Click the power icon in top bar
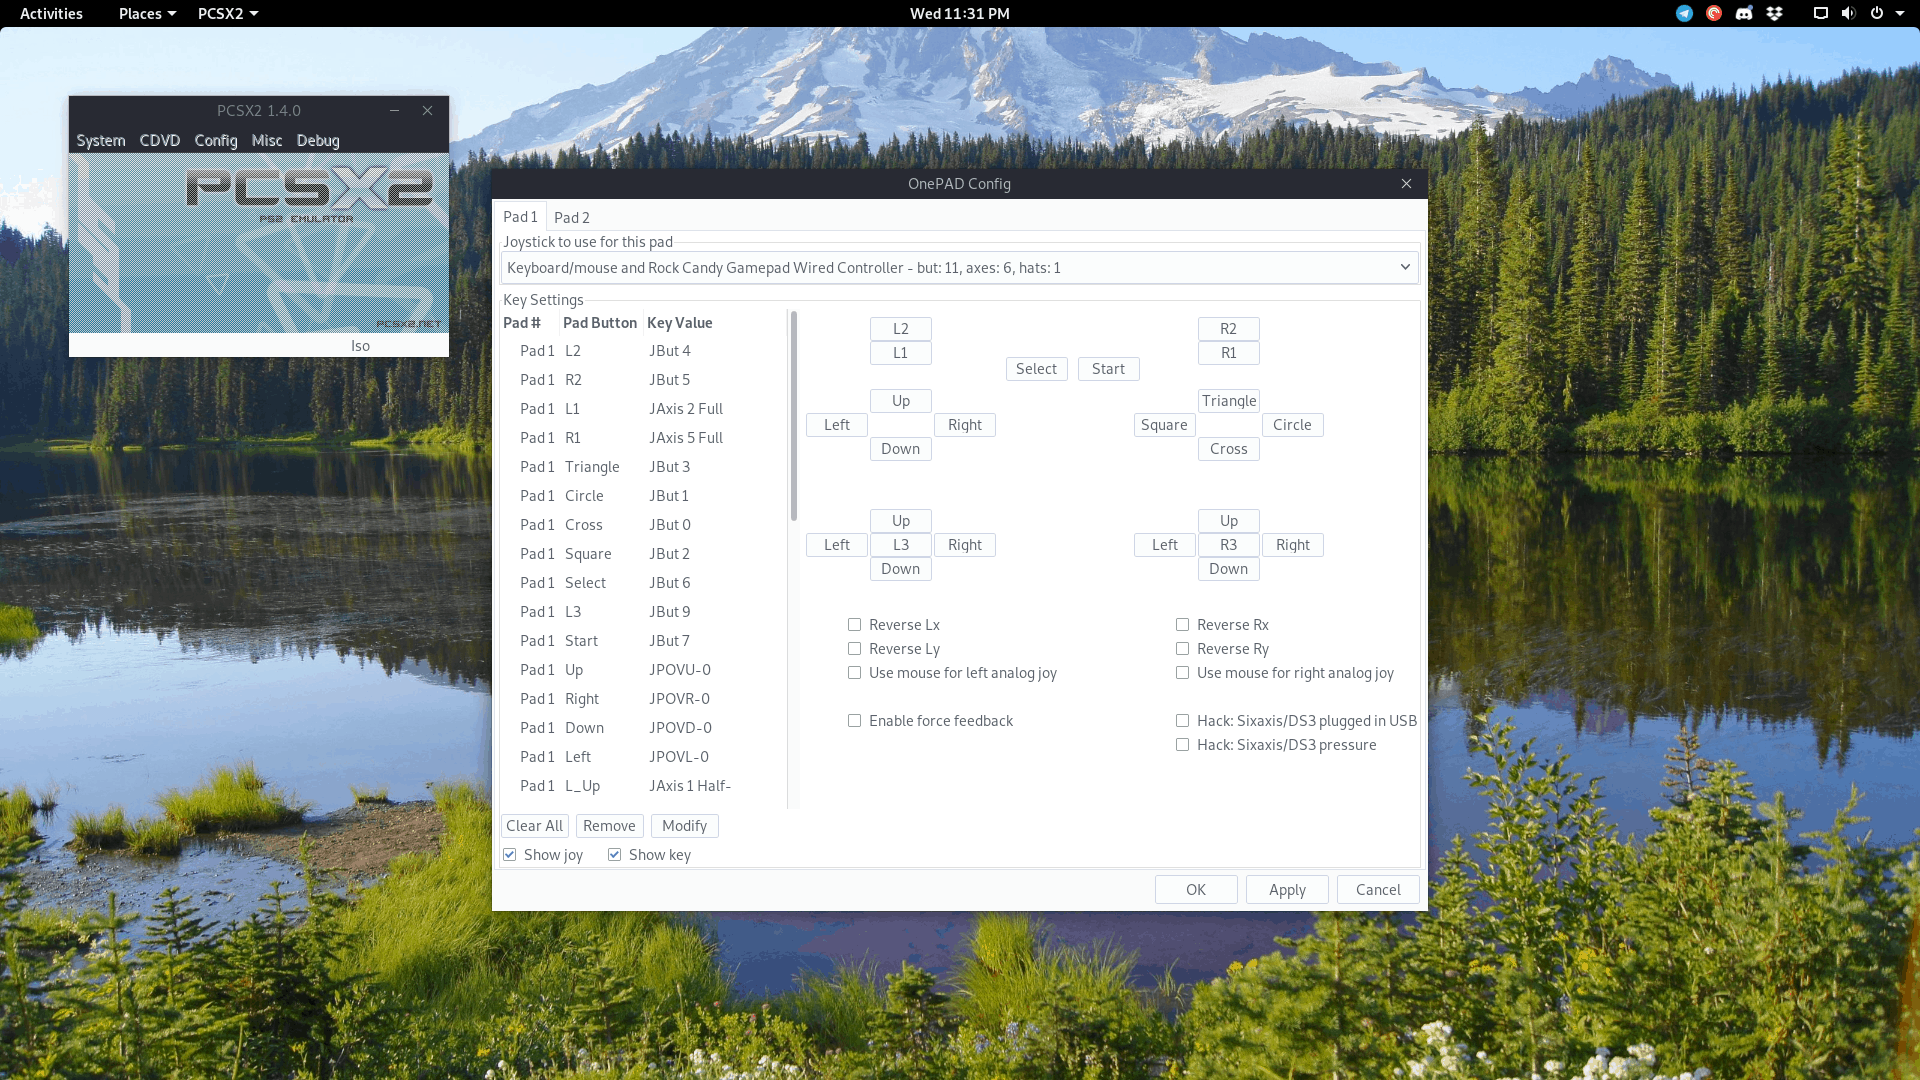The height and width of the screenshot is (1080, 1920). [1877, 13]
